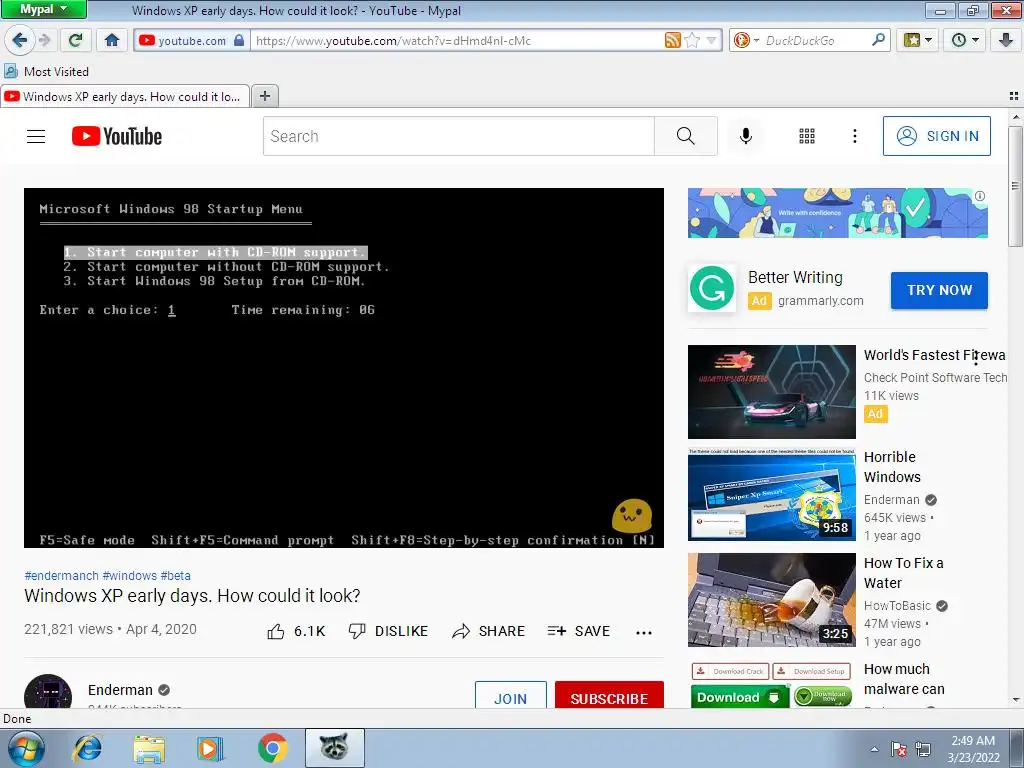This screenshot has height=768, width=1024.
Task: Click the network tray icon
Action: coord(923,749)
